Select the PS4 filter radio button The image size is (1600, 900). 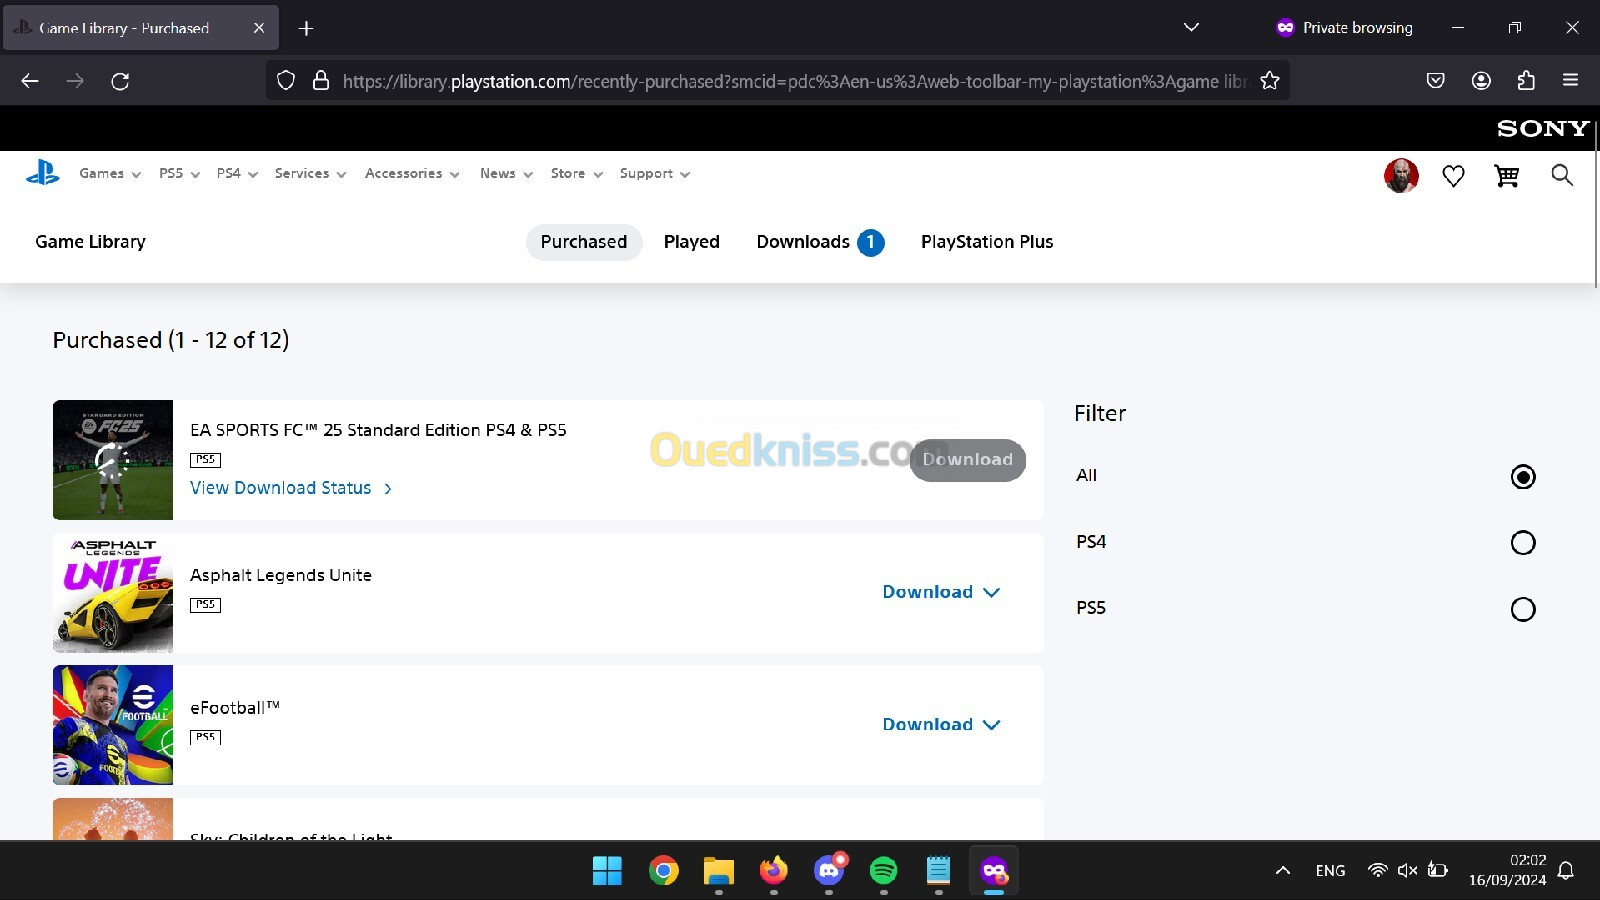coord(1523,543)
